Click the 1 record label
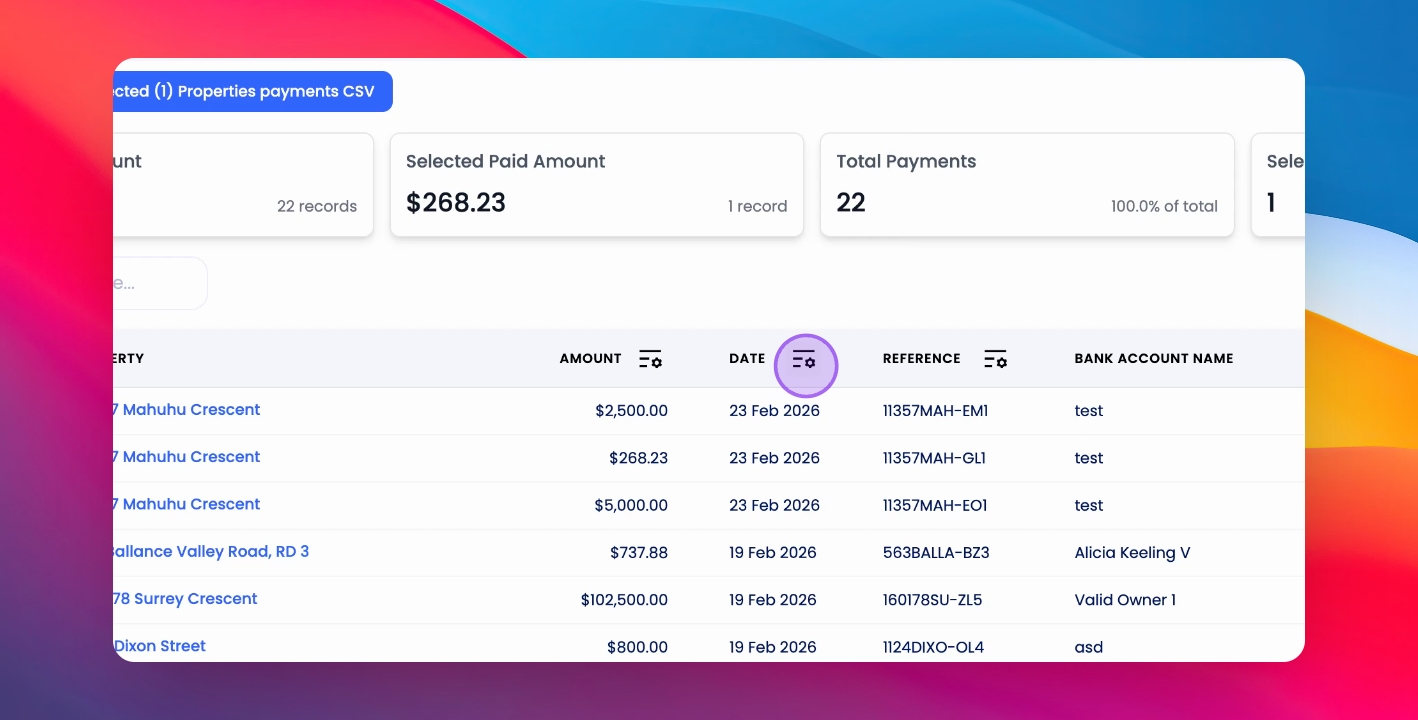This screenshot has height=720, width=1418. click(x=757, y=207)
